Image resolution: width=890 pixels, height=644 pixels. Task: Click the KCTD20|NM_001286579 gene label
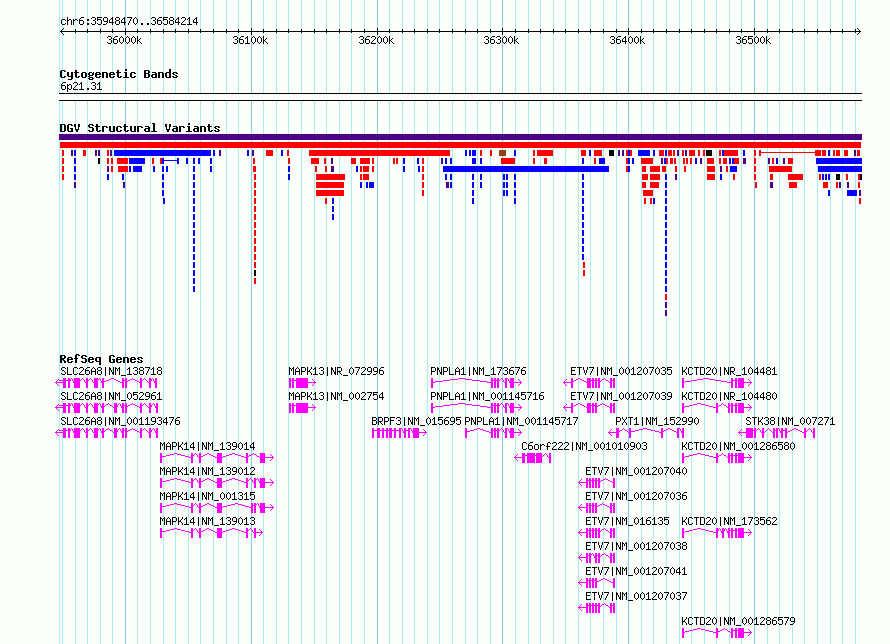[738, 621]
